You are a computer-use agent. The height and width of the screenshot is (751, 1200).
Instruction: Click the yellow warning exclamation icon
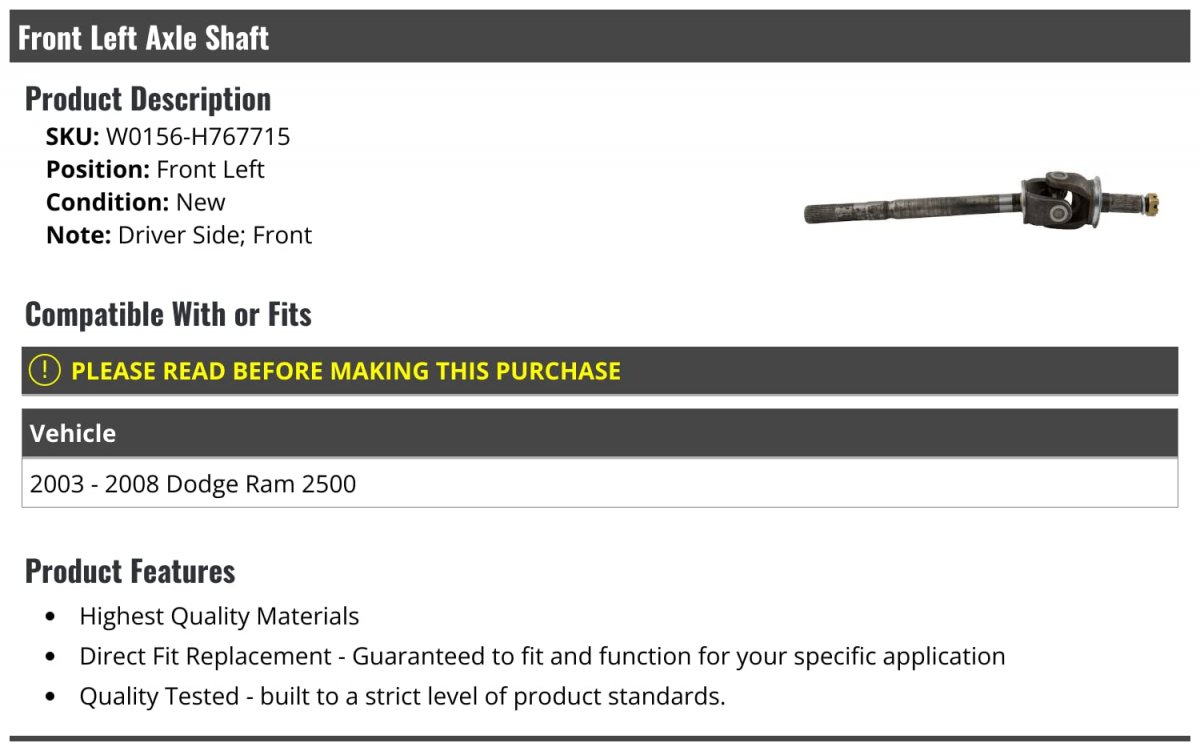[45, 370]
